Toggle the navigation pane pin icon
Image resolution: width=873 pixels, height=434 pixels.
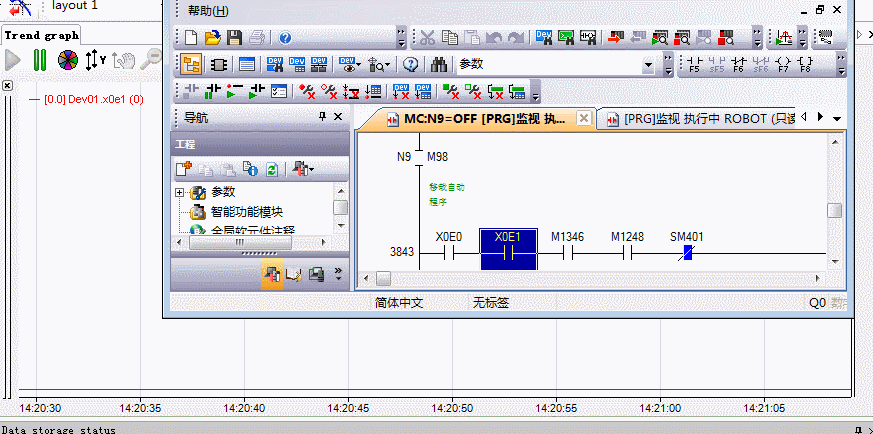tap(322, 117)
